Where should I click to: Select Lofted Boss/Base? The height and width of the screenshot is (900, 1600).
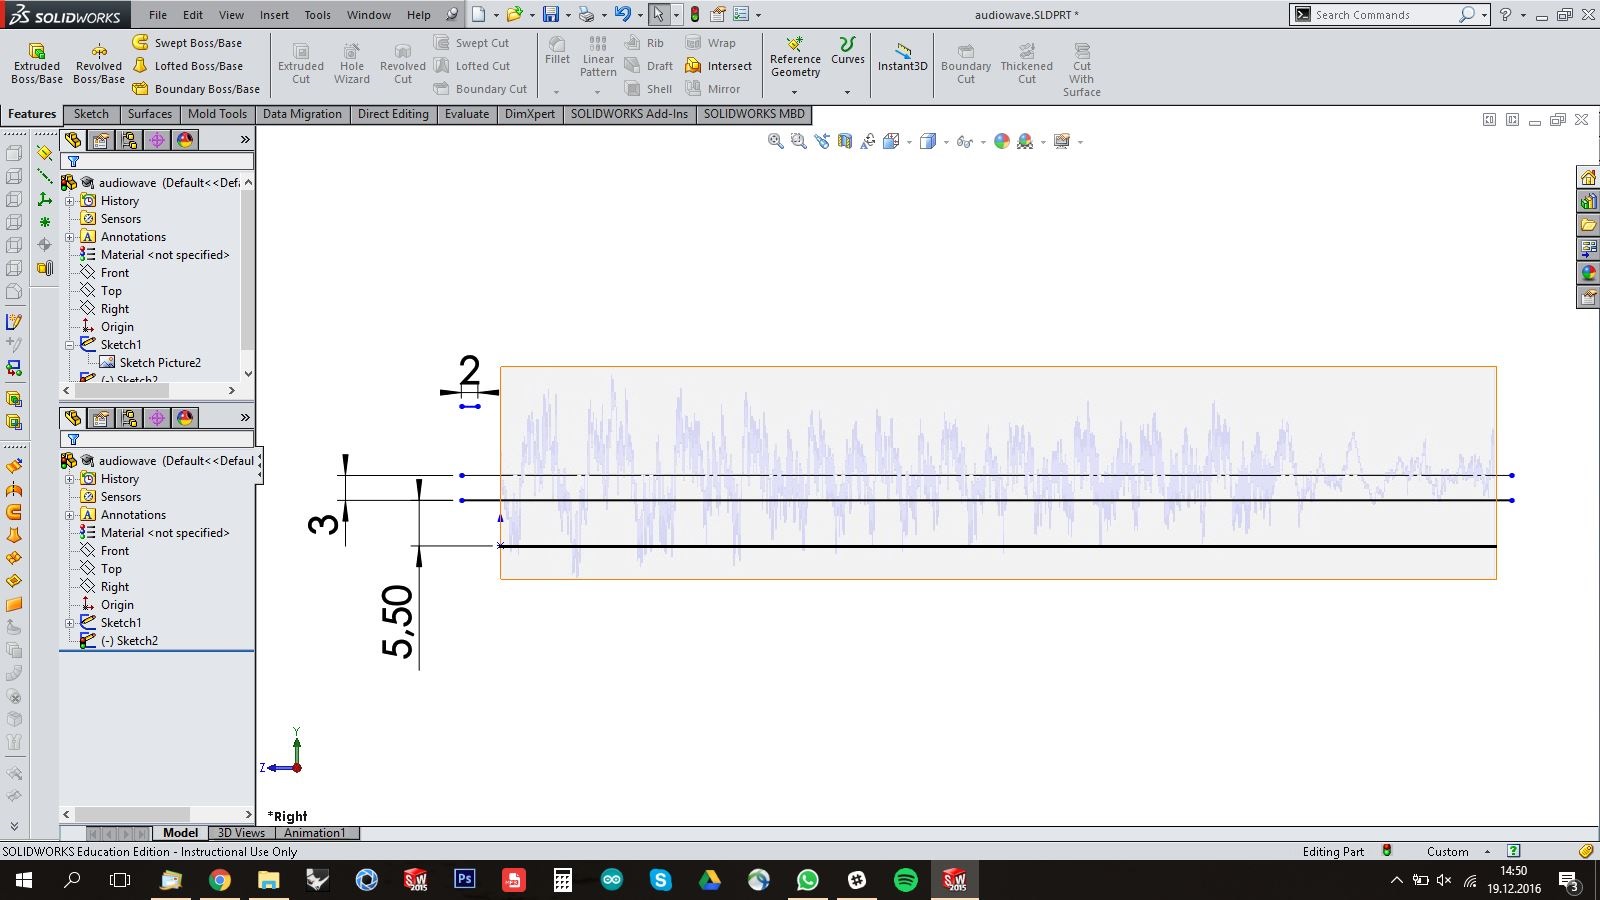188,66
